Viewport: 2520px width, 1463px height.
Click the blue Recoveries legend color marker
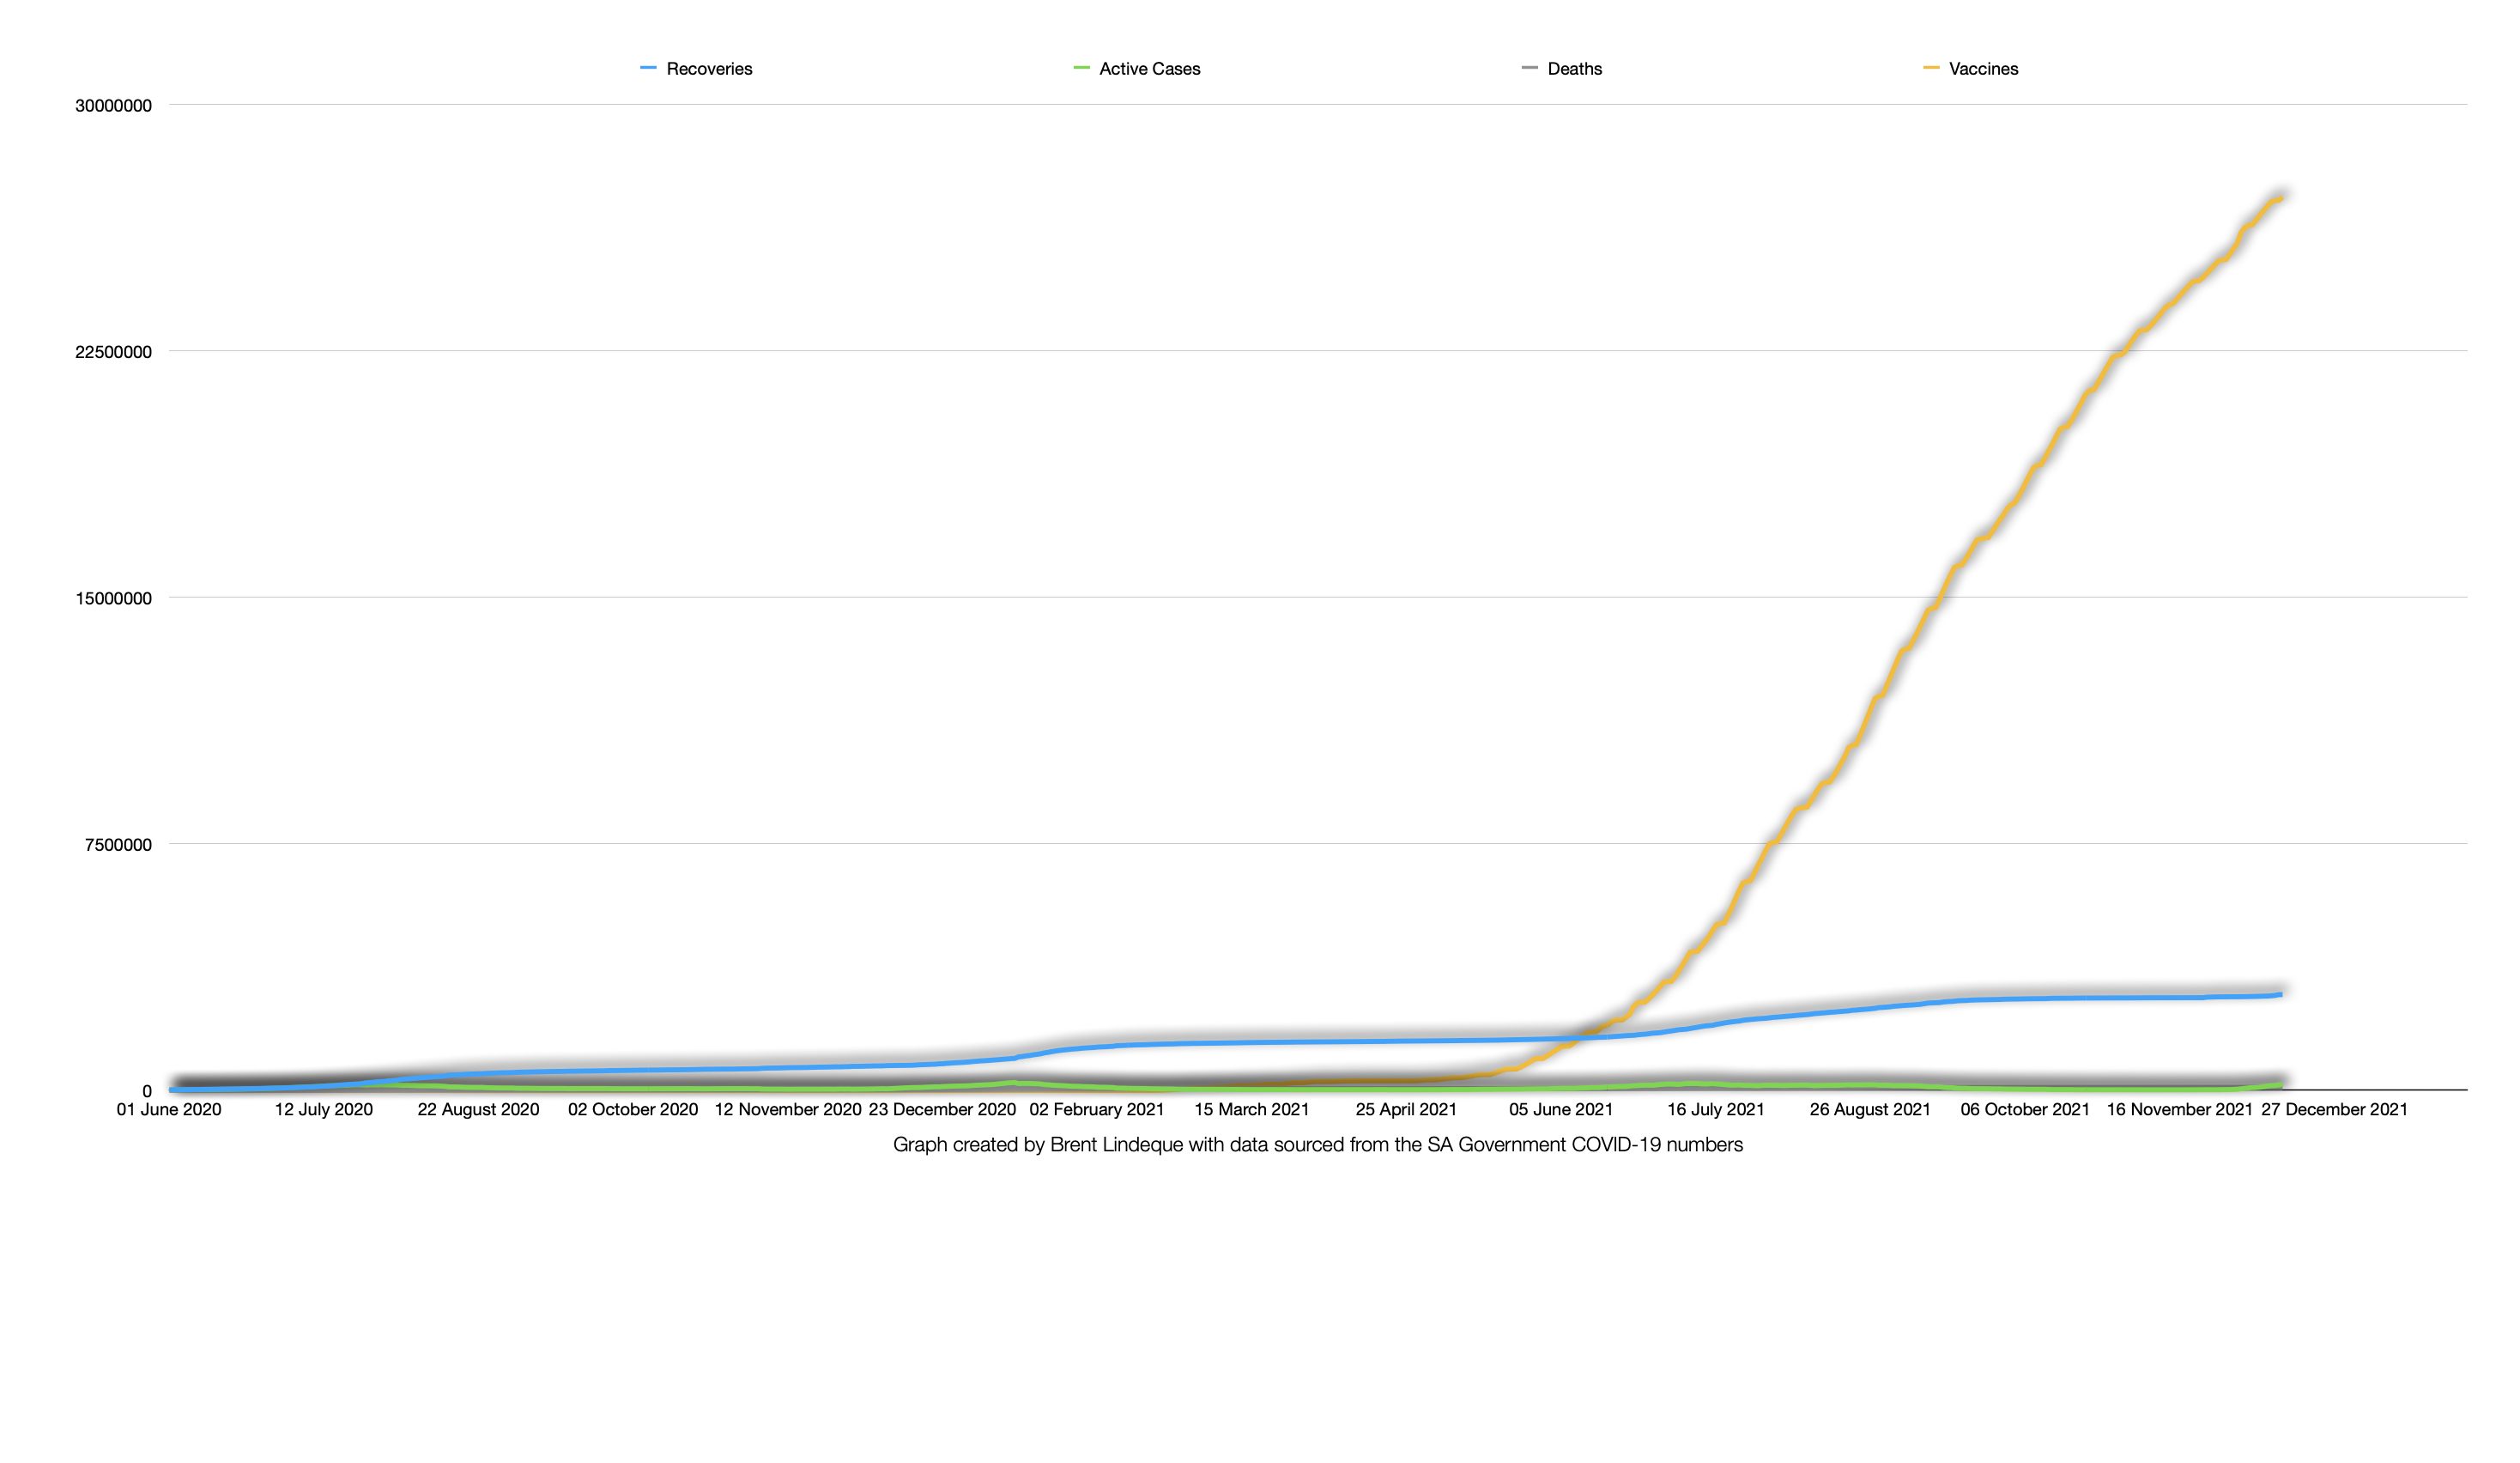point(648,68)
